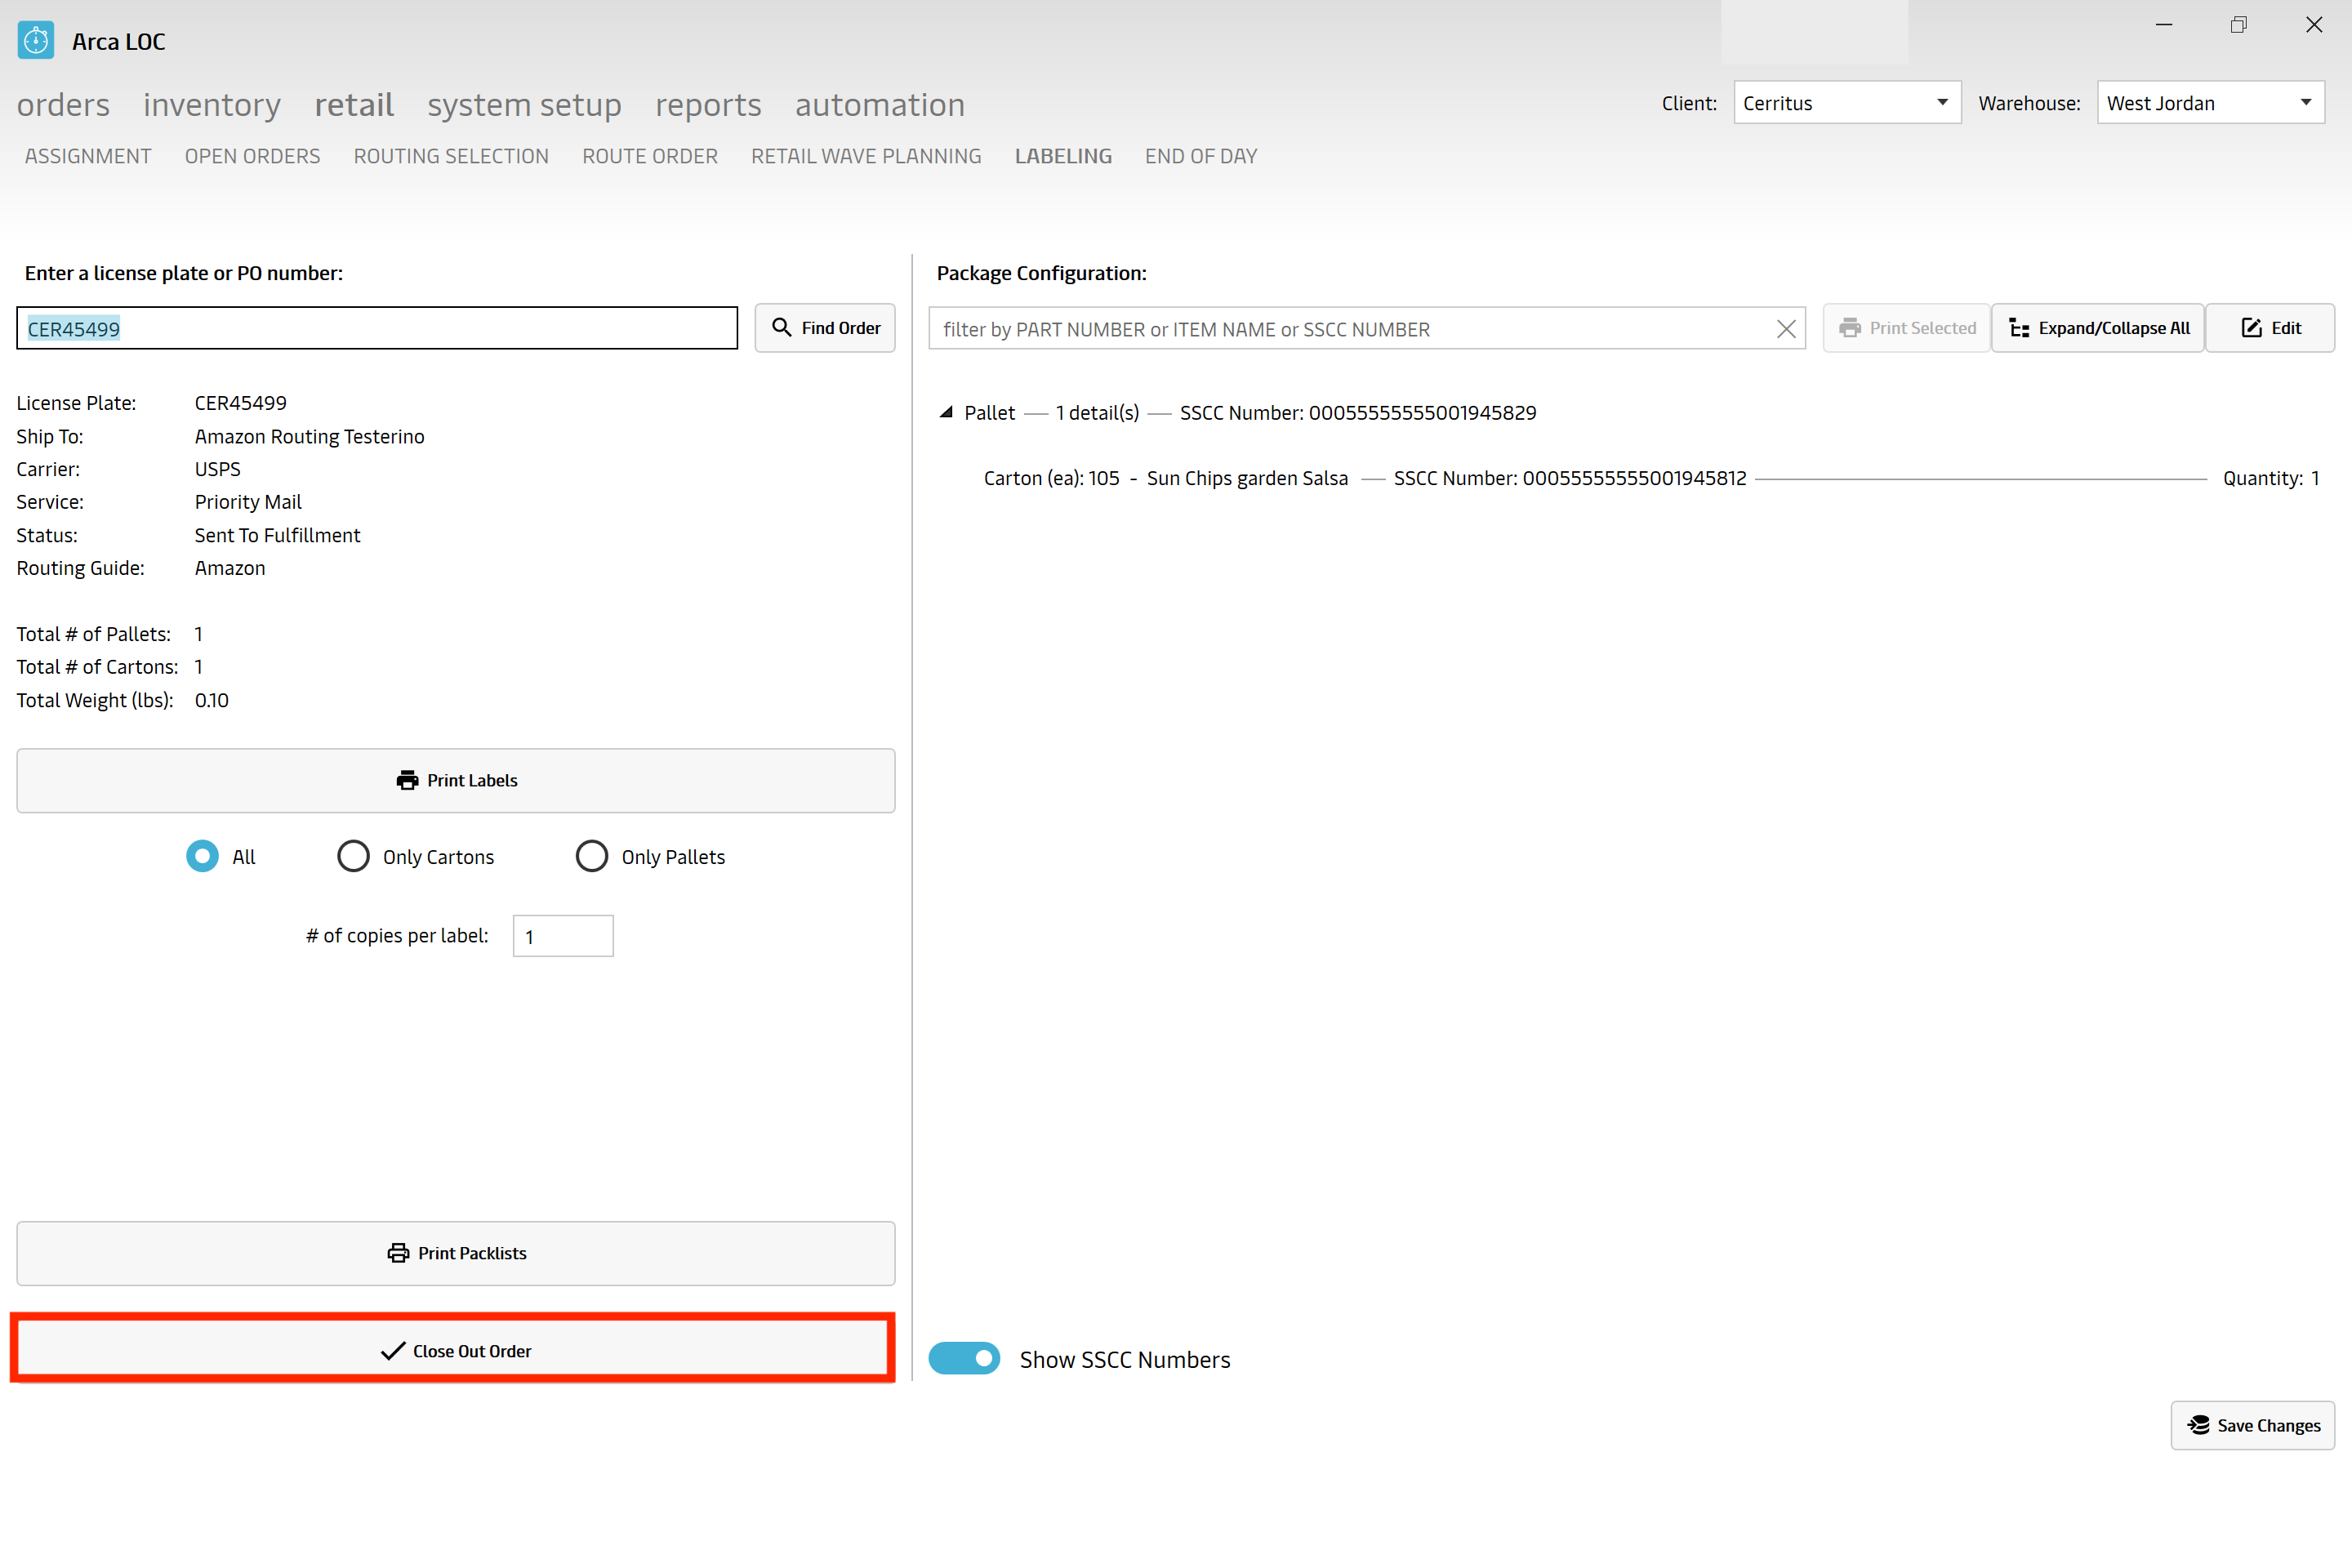The height and width of the screenshot is (1568, 2352).
Task: Switch to the ROUTE ORDER tab
Action: pos(650,156)
